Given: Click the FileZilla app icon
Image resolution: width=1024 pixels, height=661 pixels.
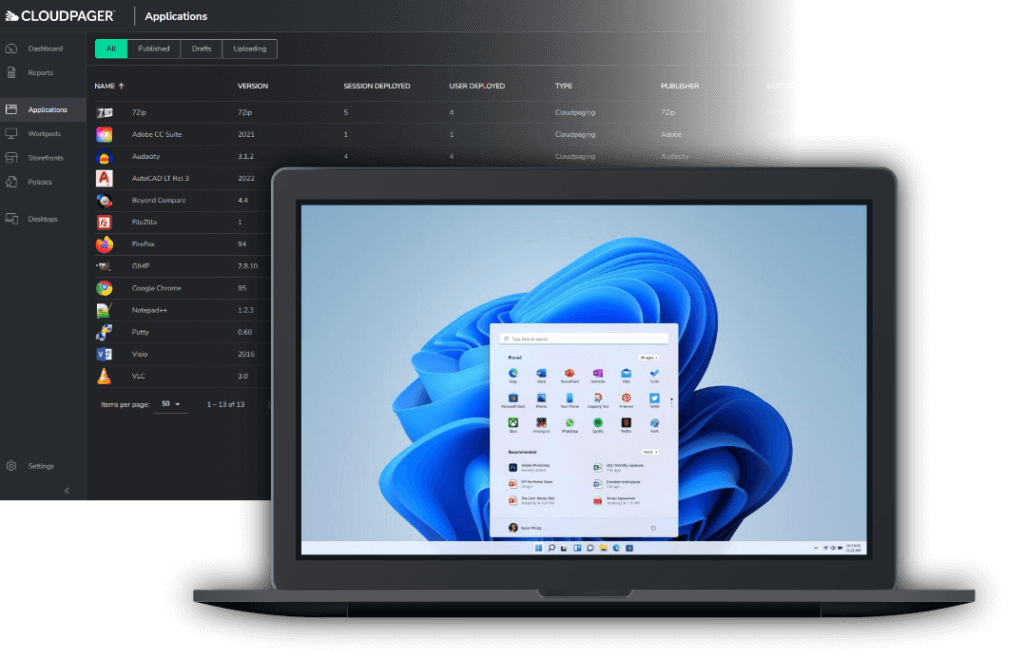Looking at the screenshot, I should pyautogui.click(x=104, y=222).
